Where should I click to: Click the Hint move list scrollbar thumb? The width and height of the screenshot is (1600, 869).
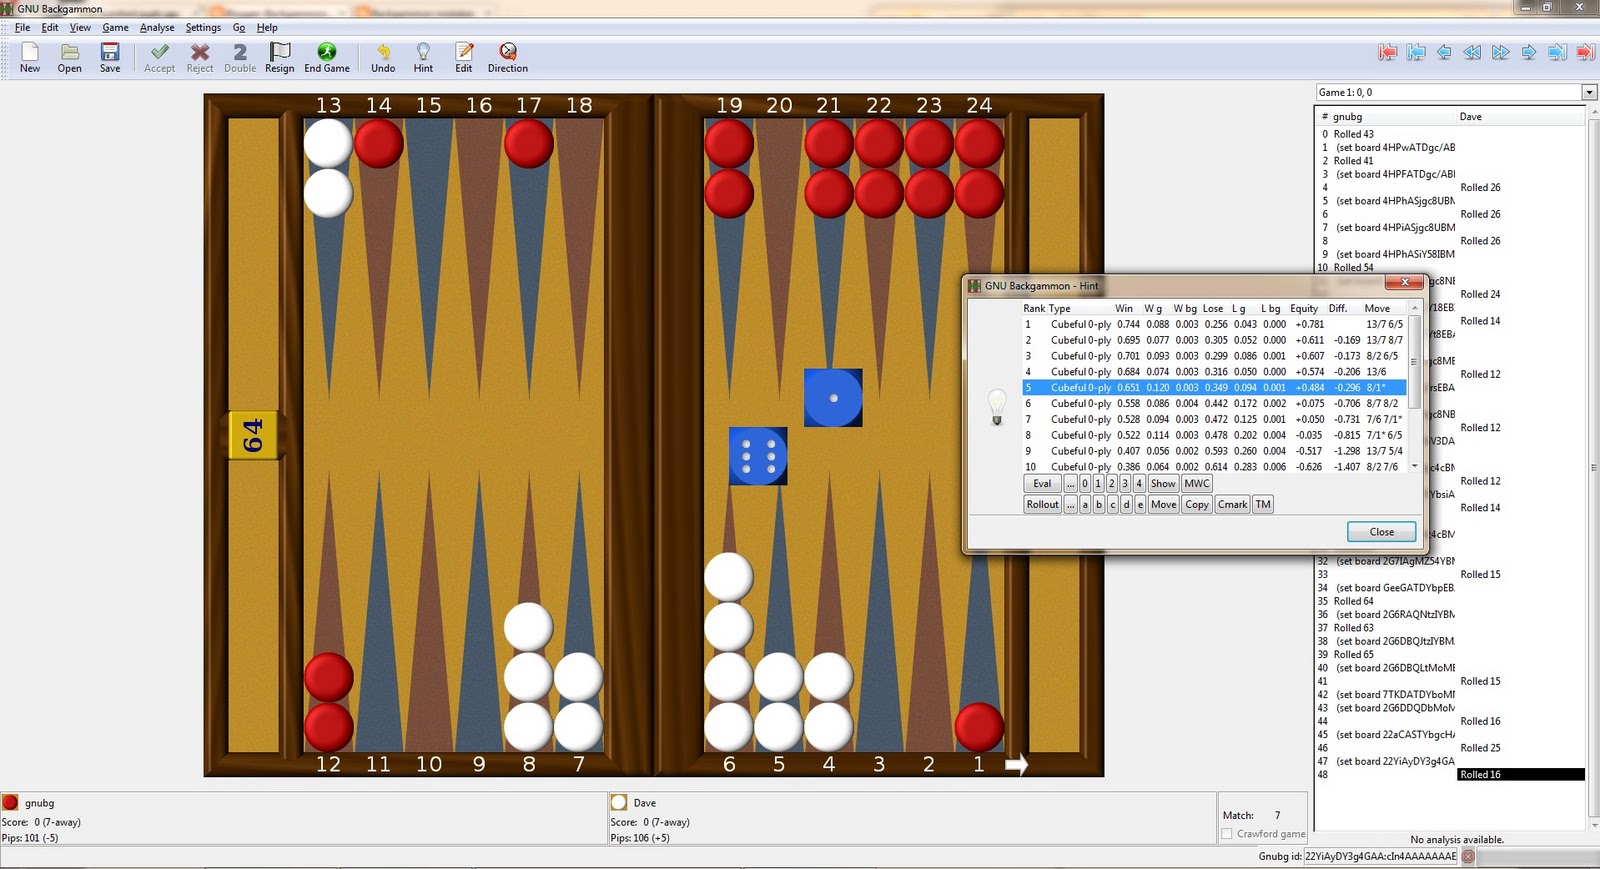(1414, 362)
